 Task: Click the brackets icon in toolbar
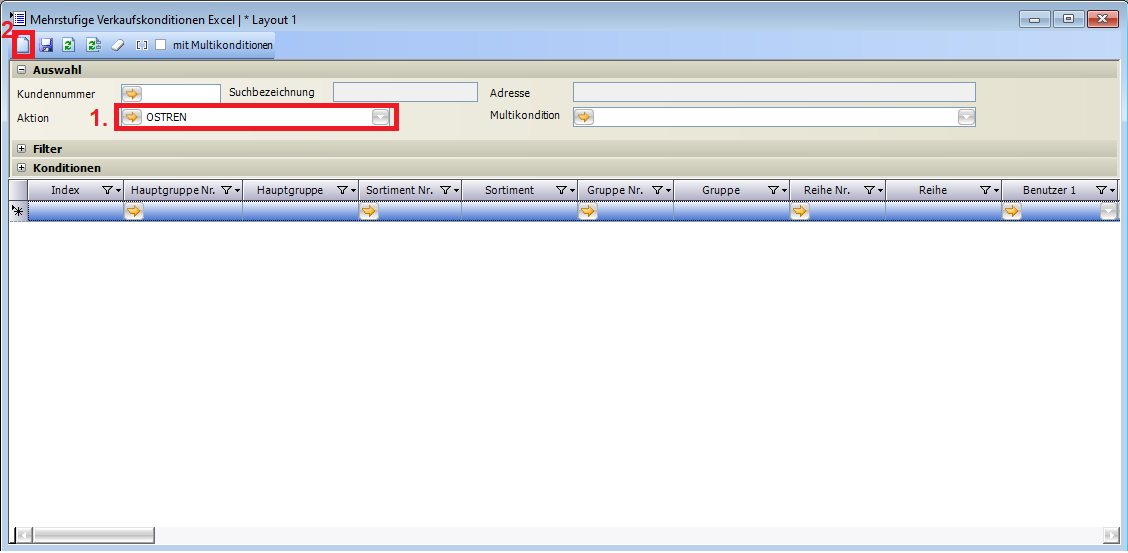(141, 45)
